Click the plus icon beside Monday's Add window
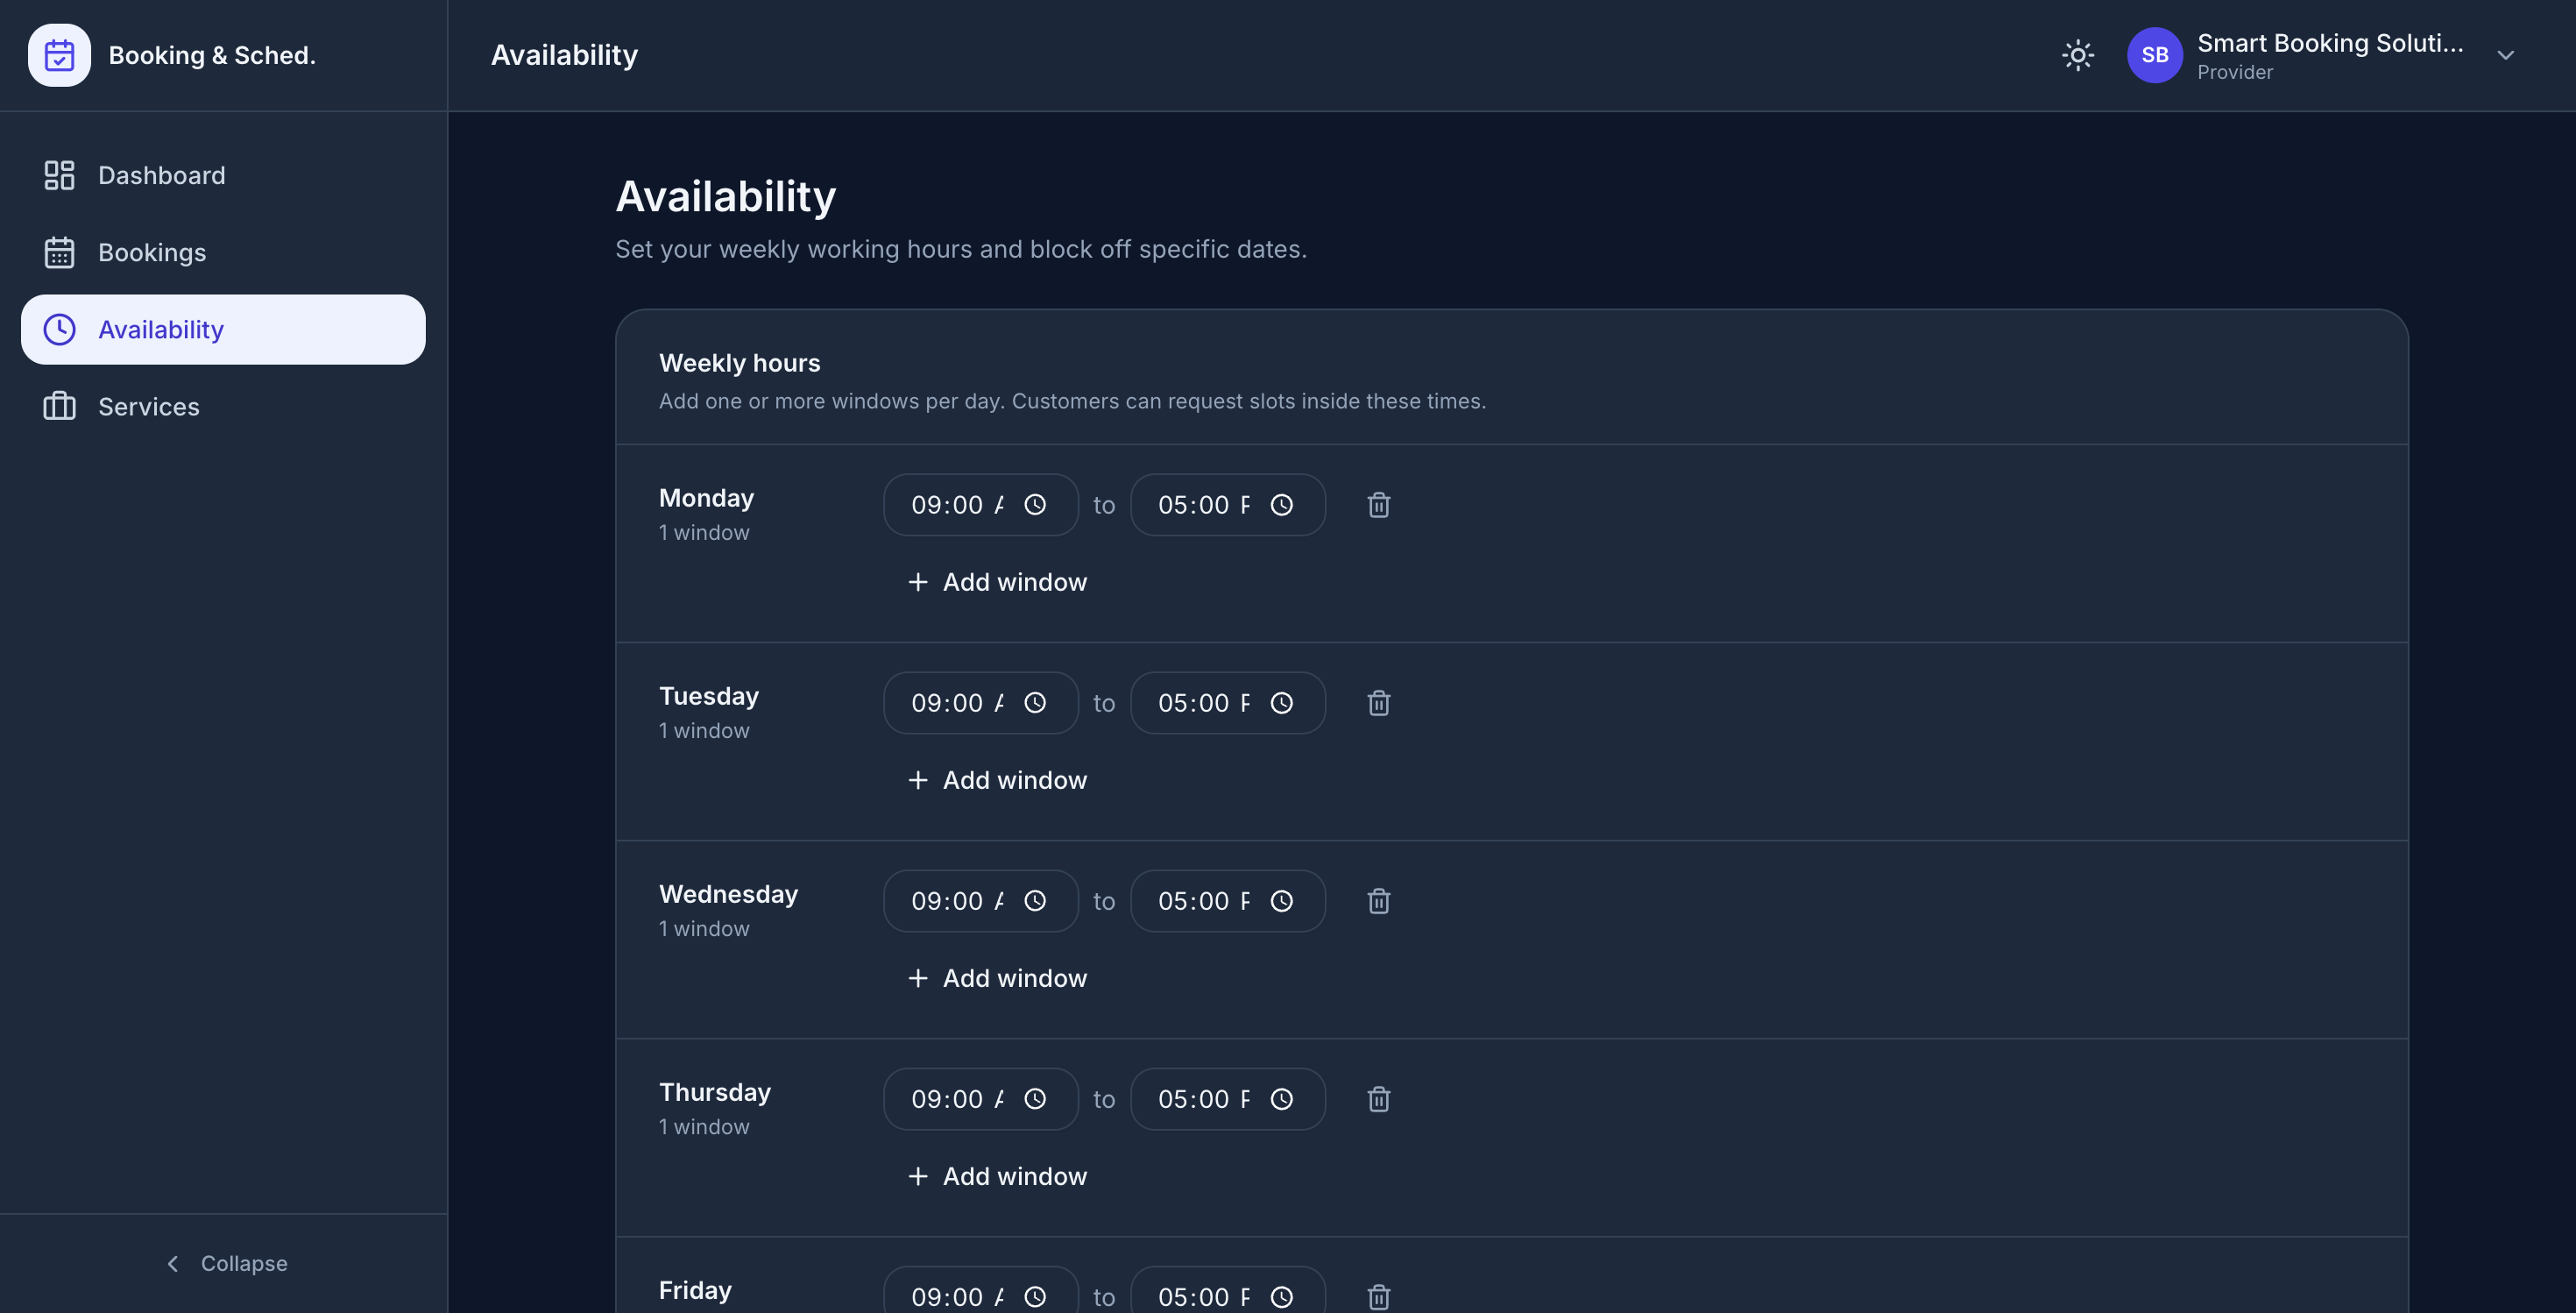2576x1313 pixels. point(917,582)
